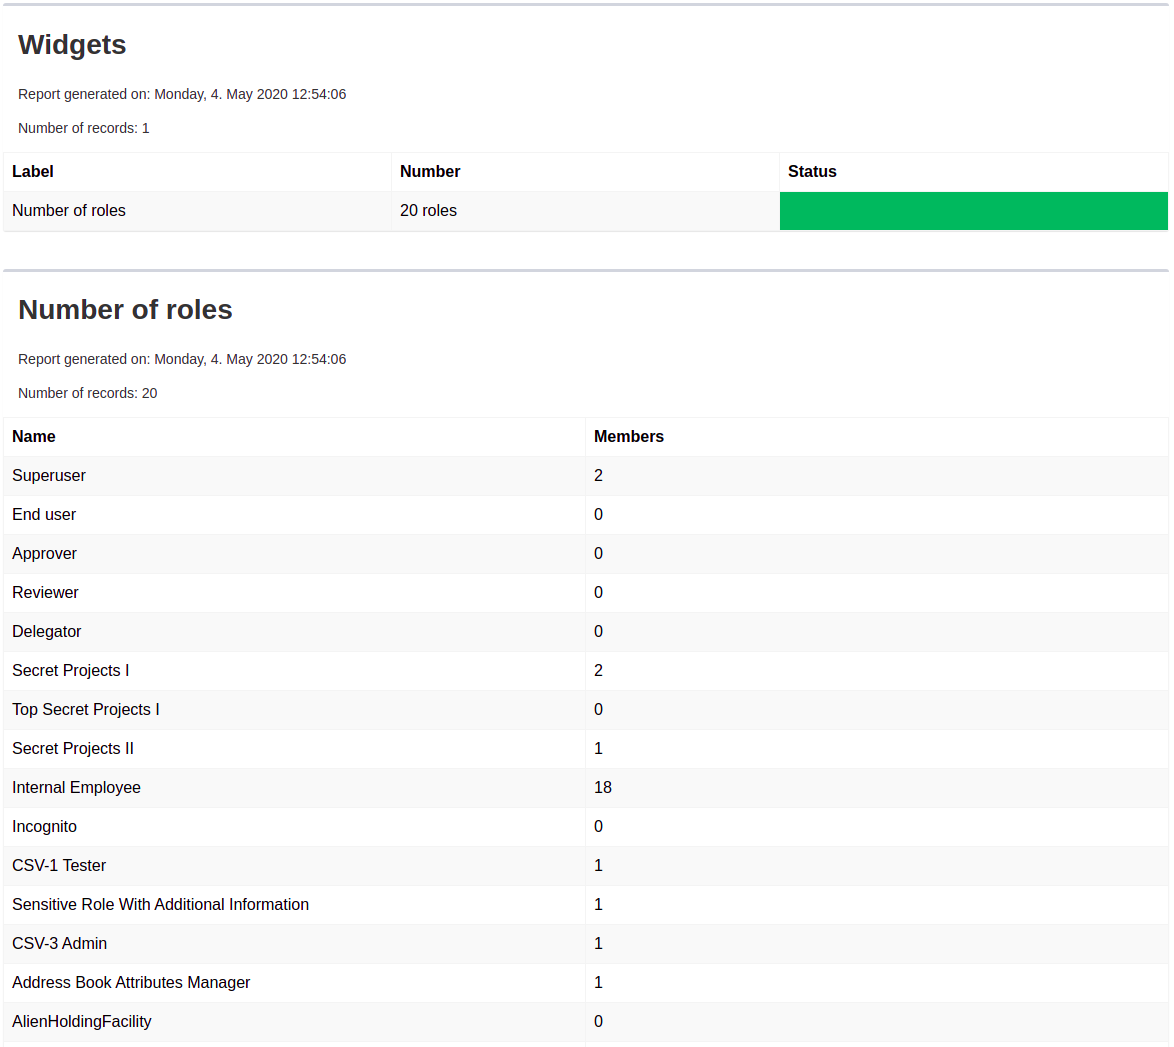Select the Incognito role row

tap(45, 827)
